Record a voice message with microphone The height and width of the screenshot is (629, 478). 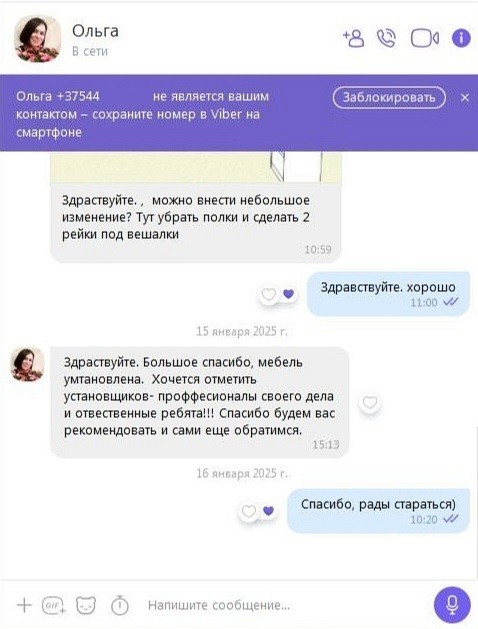click(x=452, y=605)
